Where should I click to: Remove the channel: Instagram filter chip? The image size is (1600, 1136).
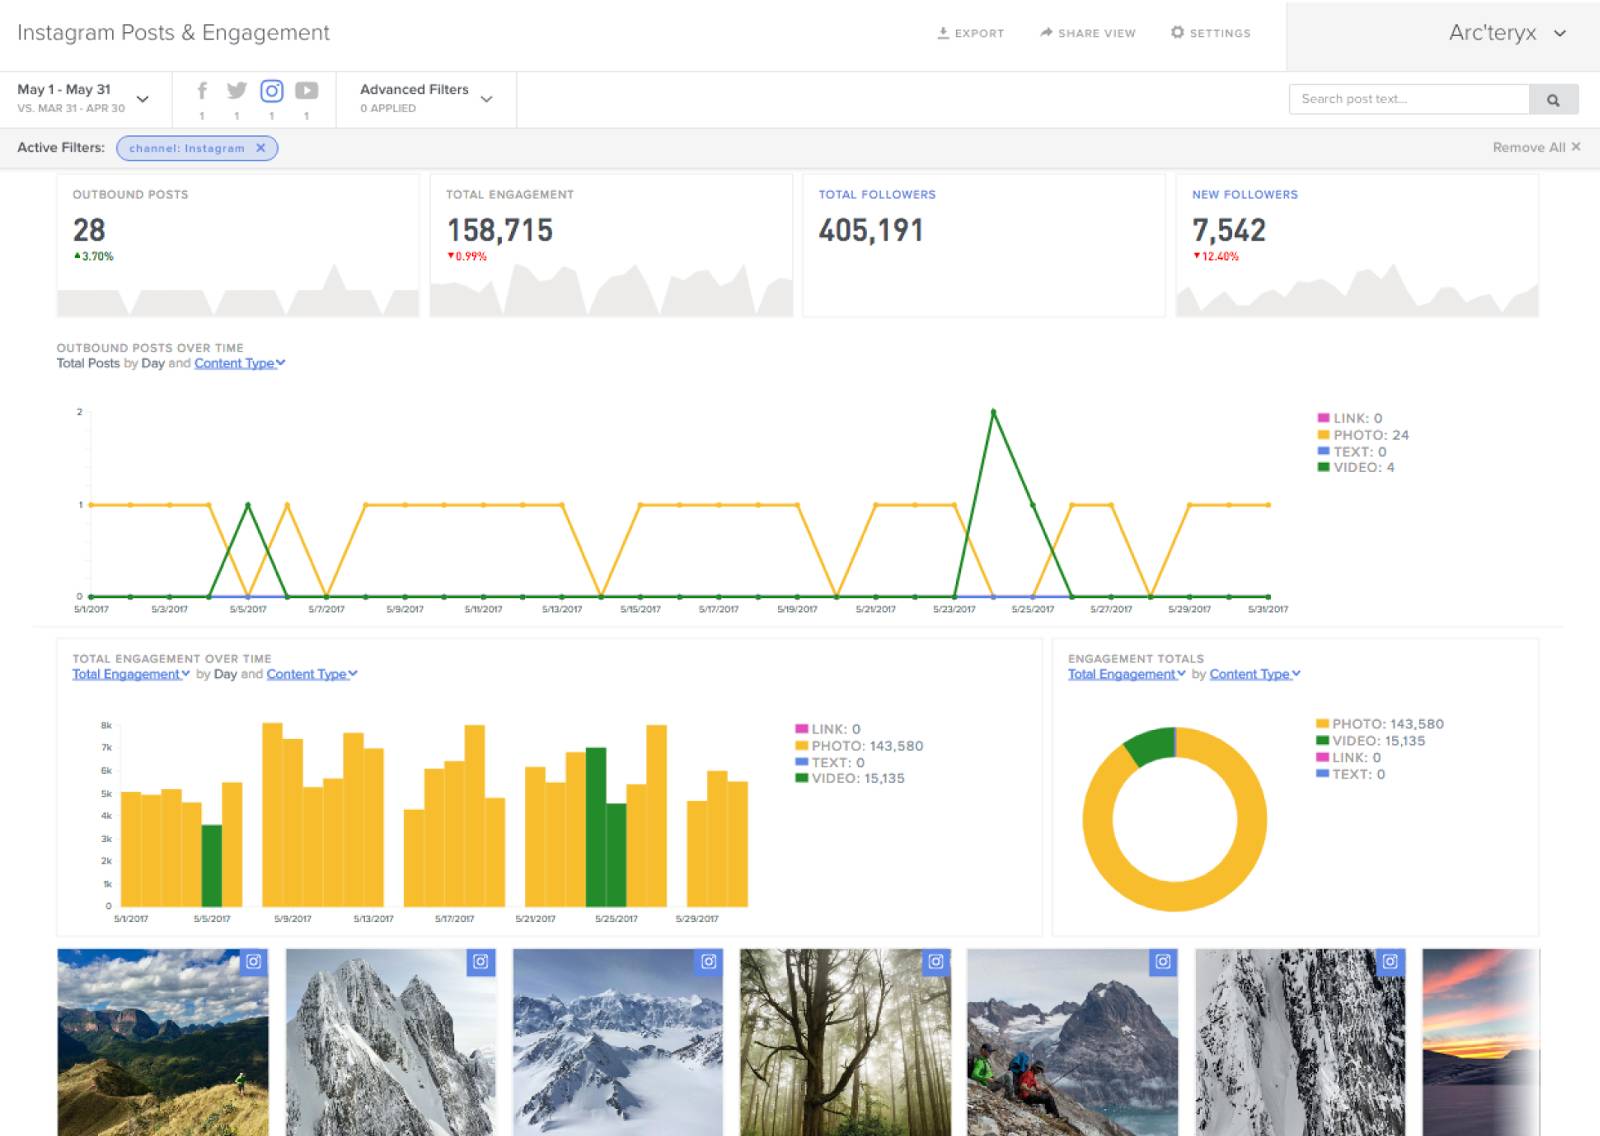pos(261,148)
